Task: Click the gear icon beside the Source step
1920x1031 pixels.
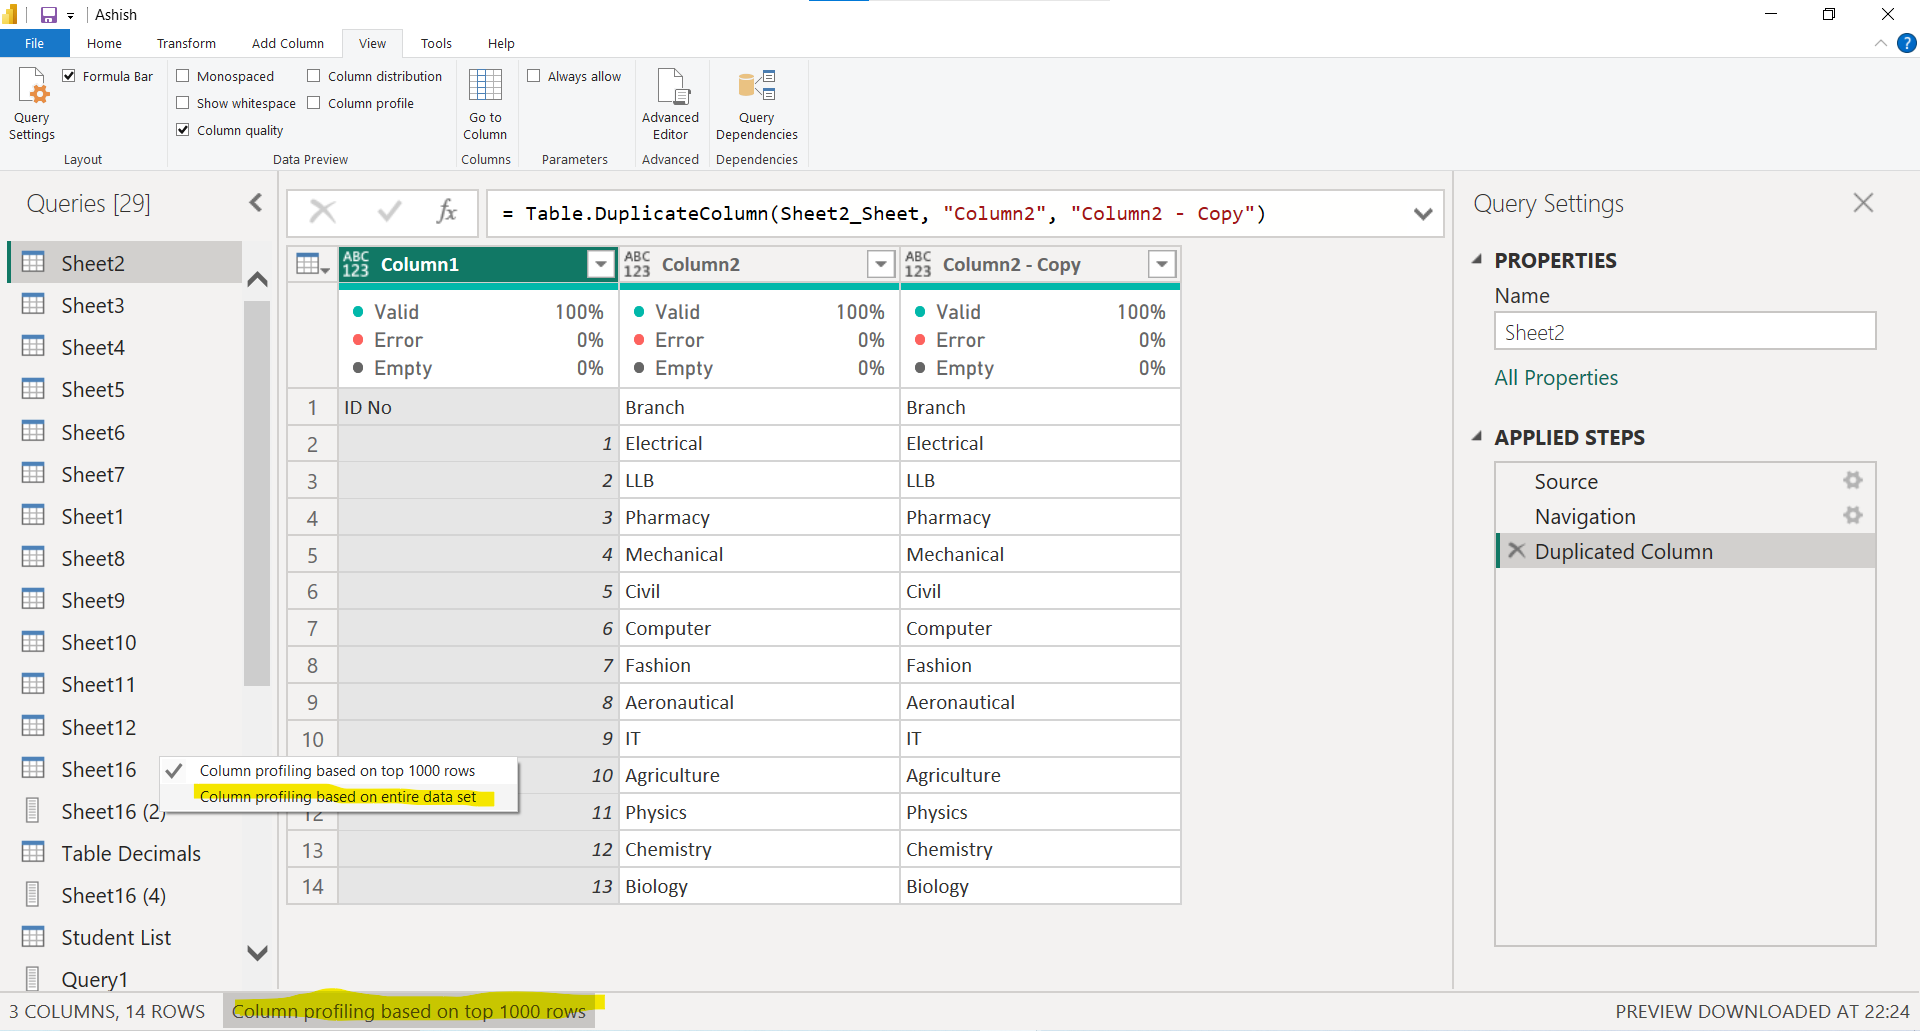Action: 1852,481
